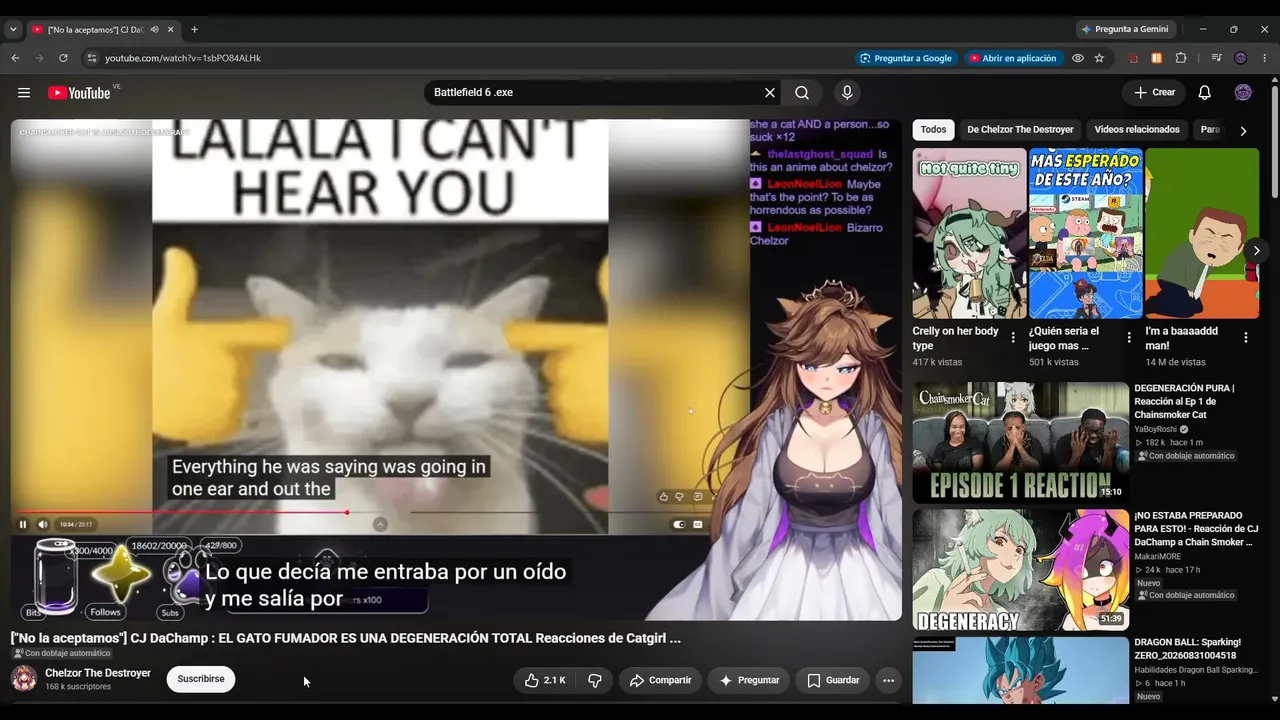Open the Degeneracy thumbnail video

1020,570
